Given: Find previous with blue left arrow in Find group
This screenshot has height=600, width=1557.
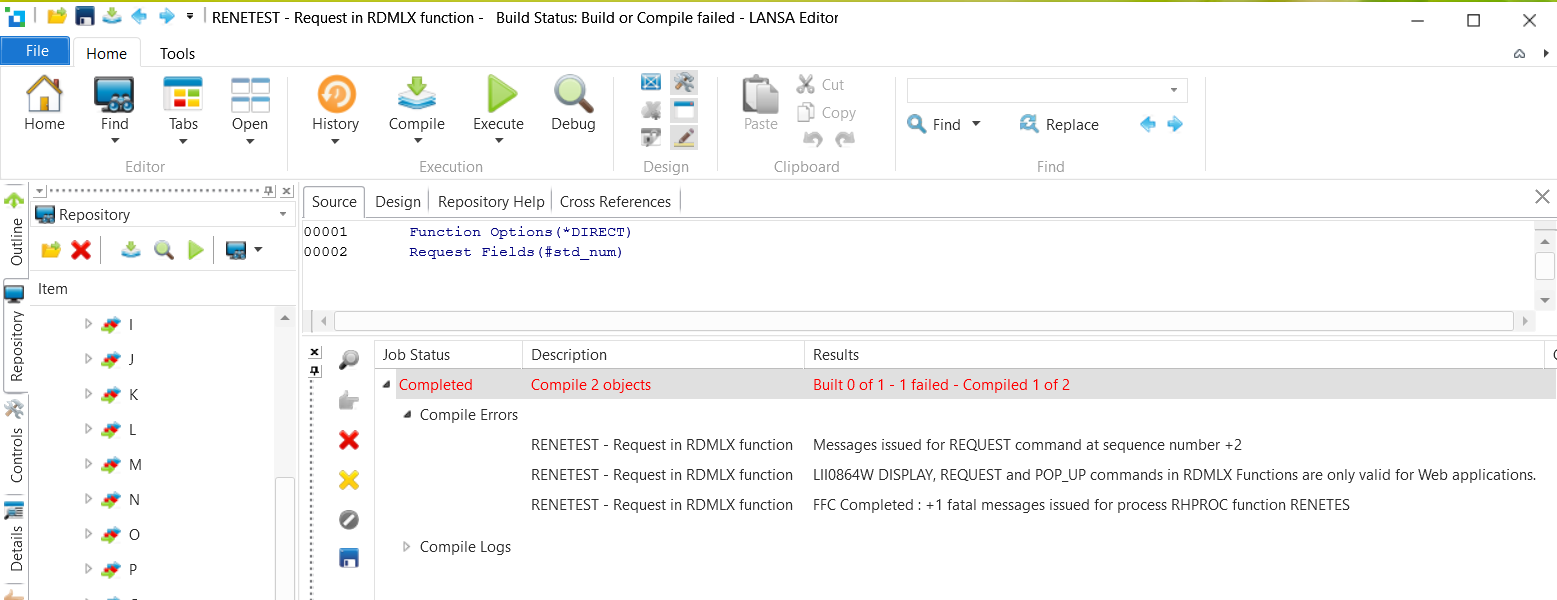Looking at the screenshot, I should 1148,124.
